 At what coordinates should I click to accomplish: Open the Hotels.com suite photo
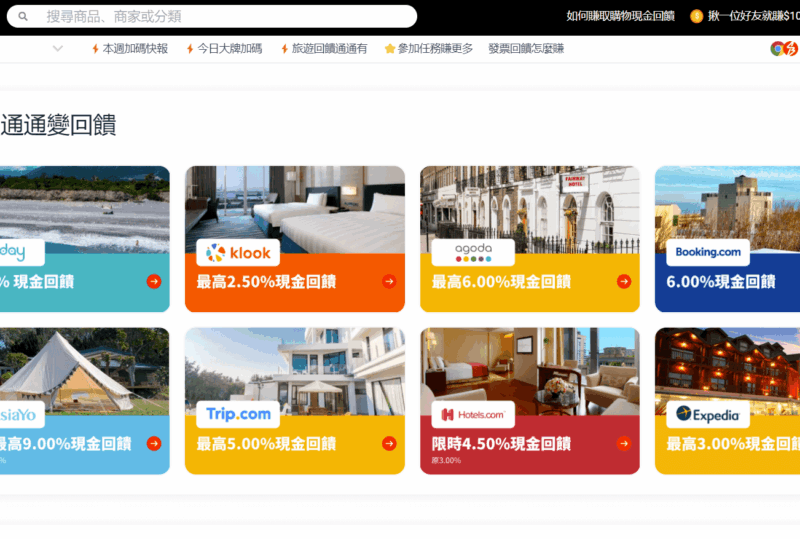tap(530, 371)
